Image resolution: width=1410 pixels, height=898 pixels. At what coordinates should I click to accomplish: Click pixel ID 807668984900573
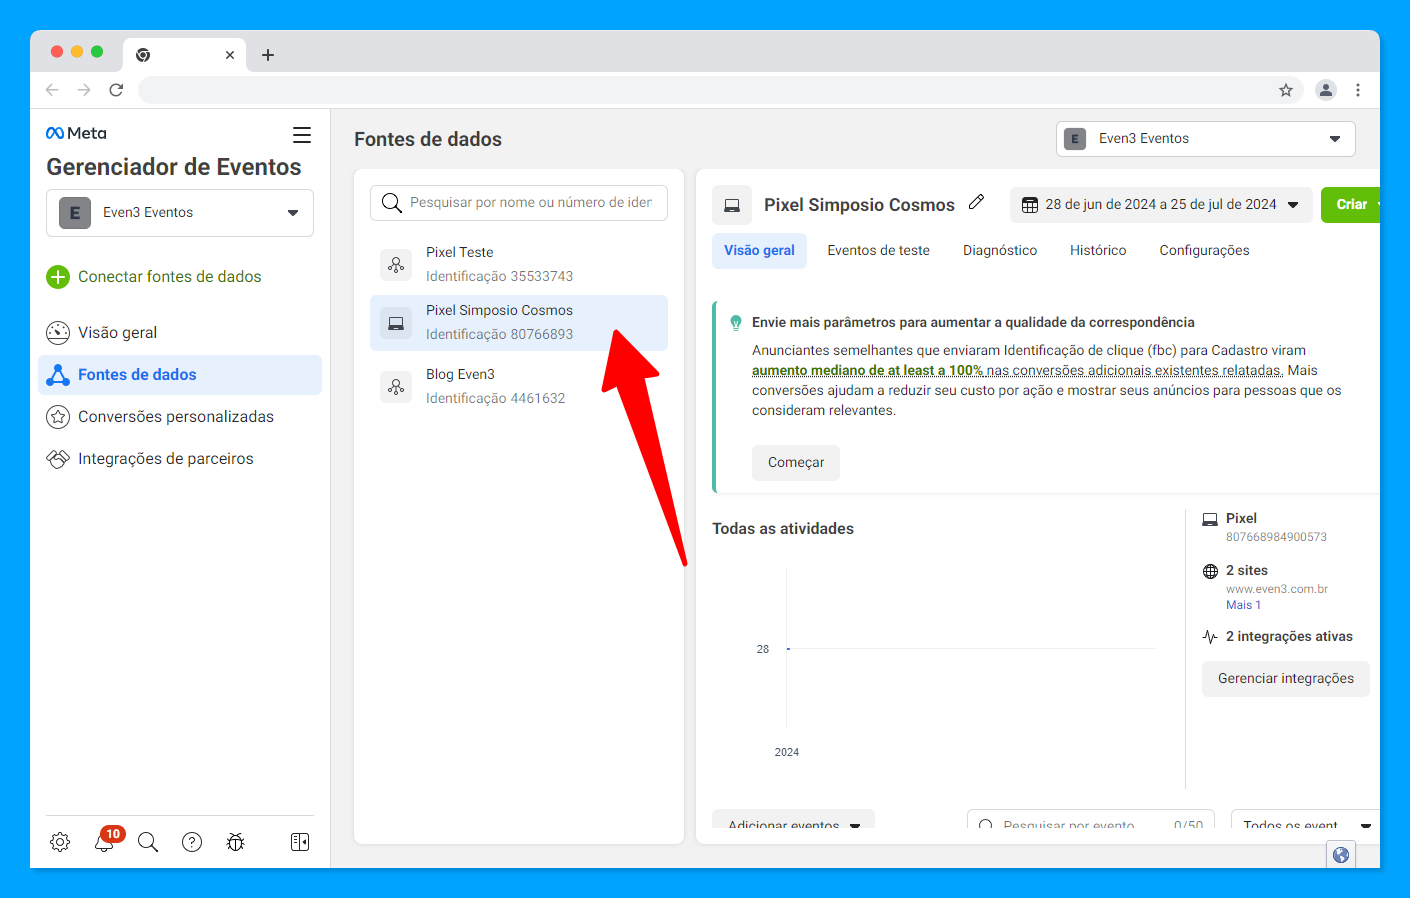1276,537
